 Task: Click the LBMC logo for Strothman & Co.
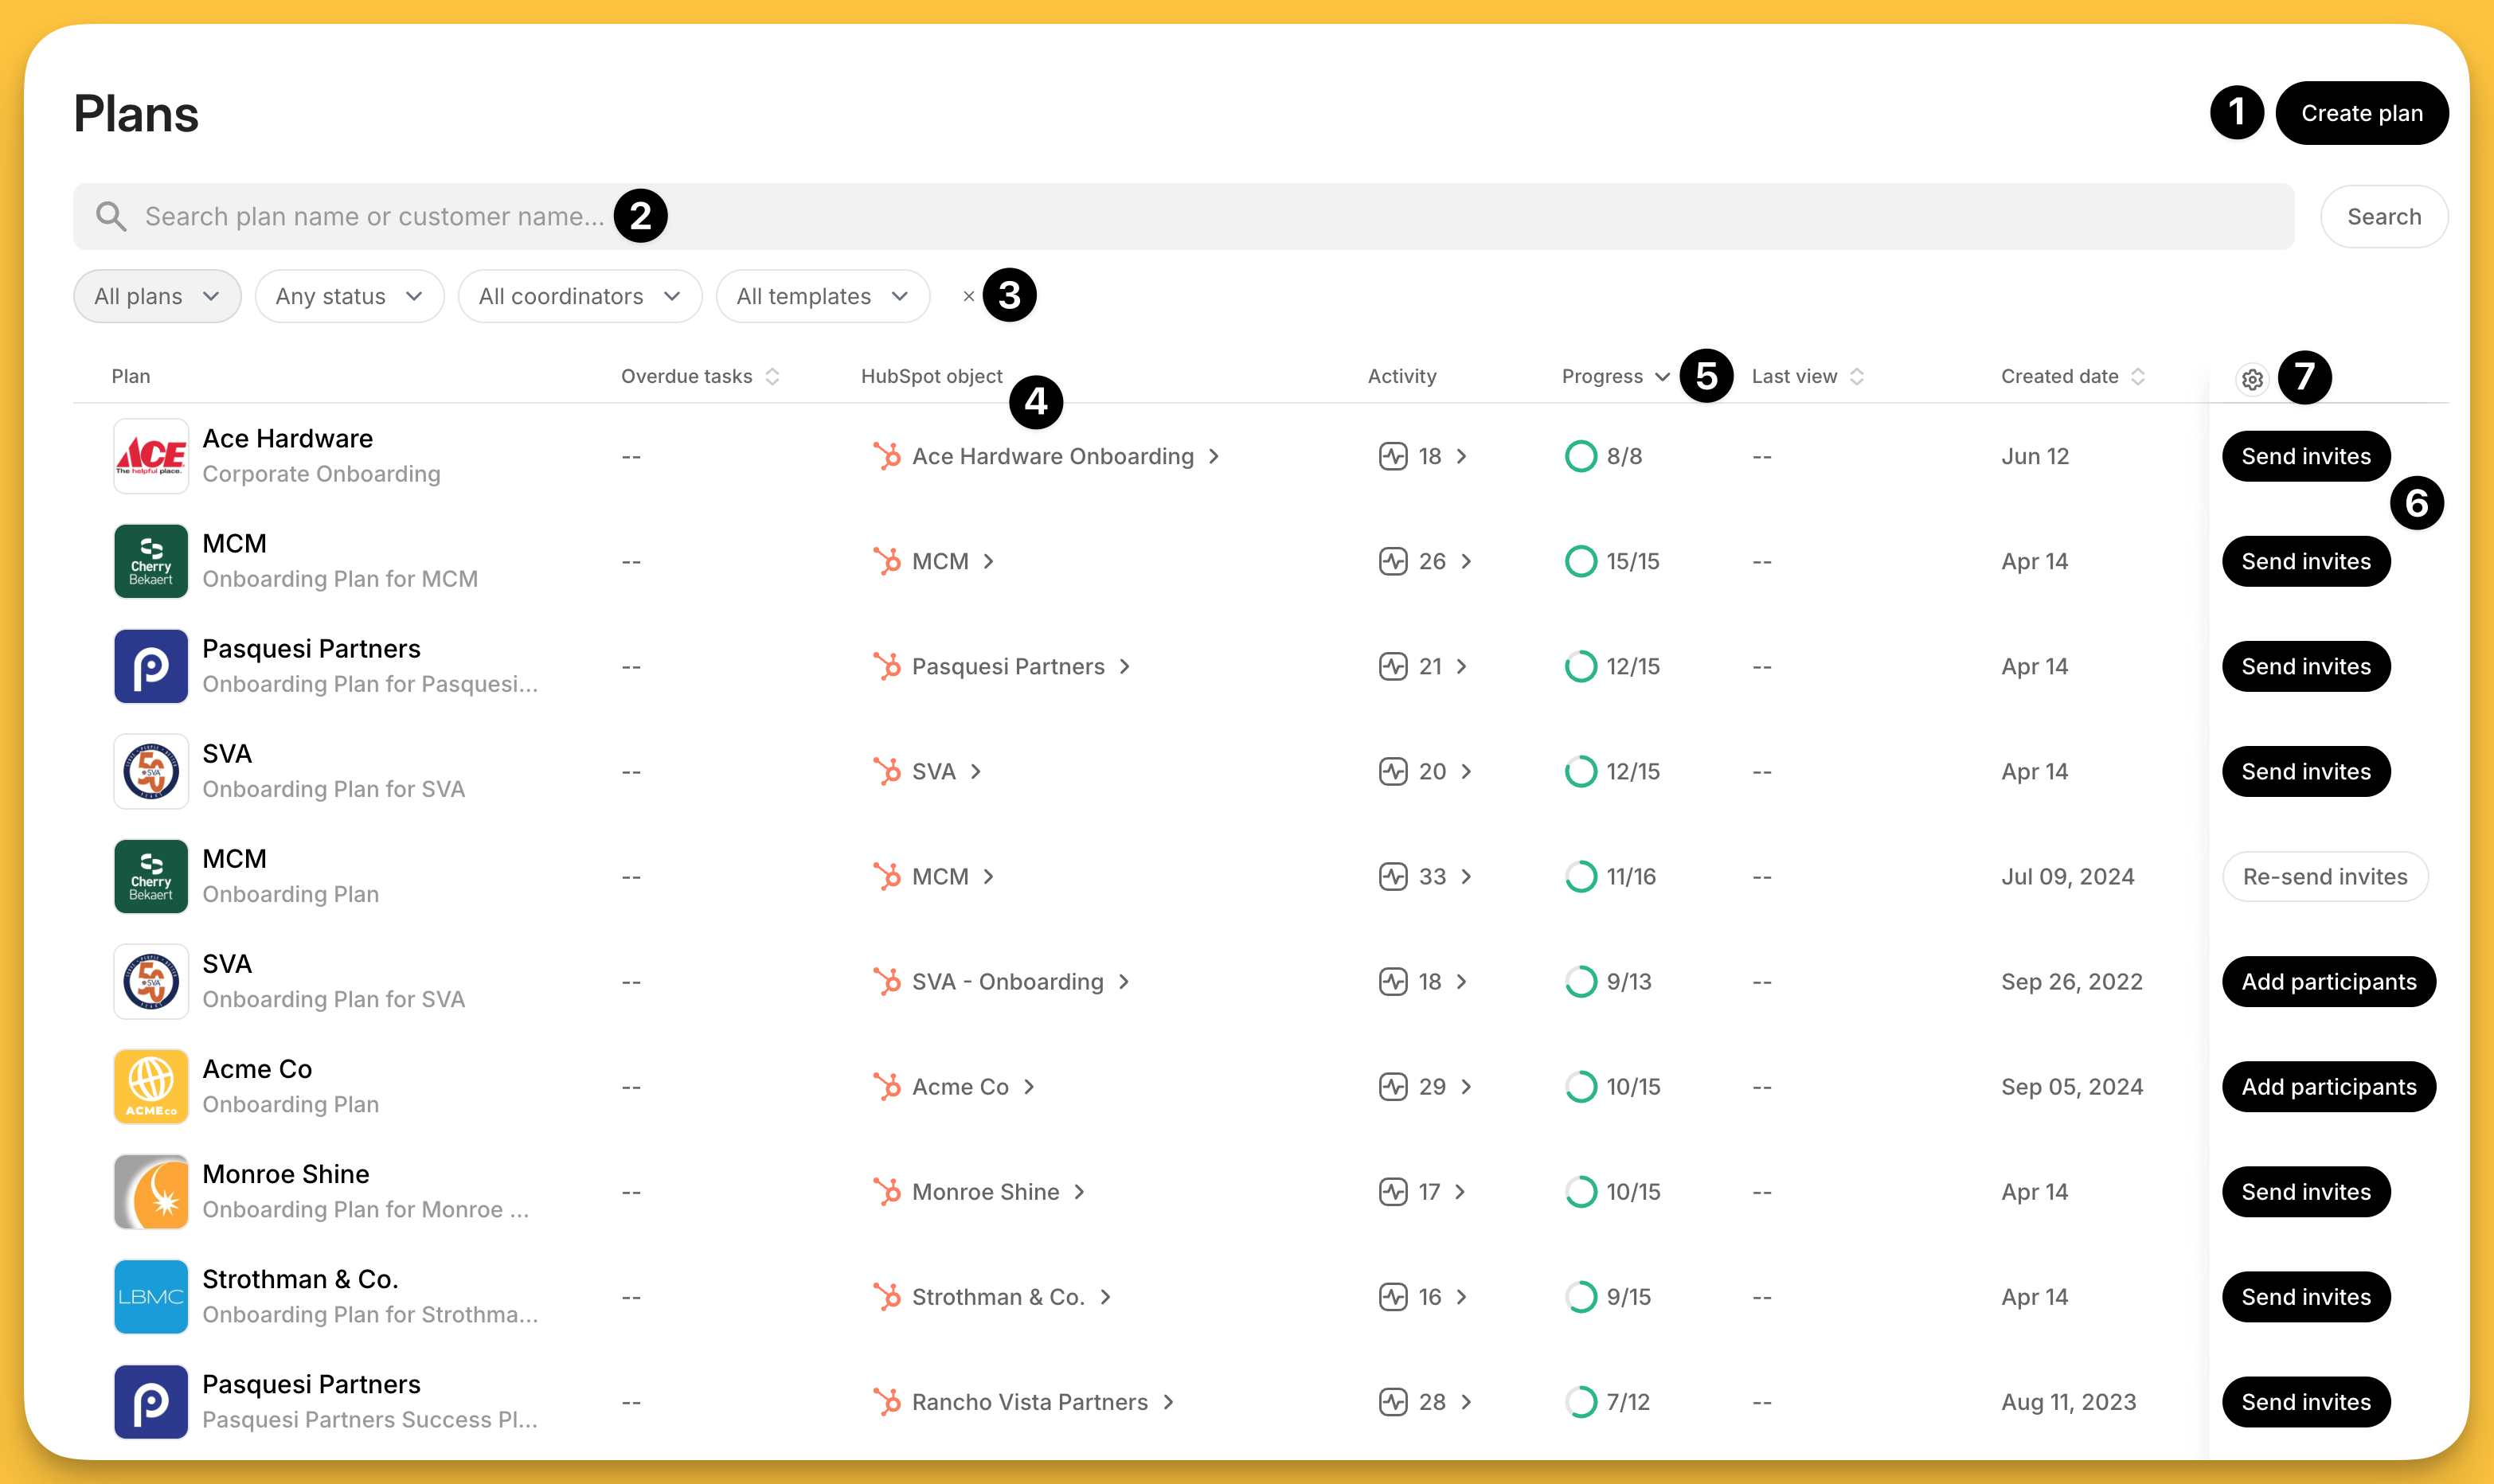pyautogui.click(x=151, y=1296)
